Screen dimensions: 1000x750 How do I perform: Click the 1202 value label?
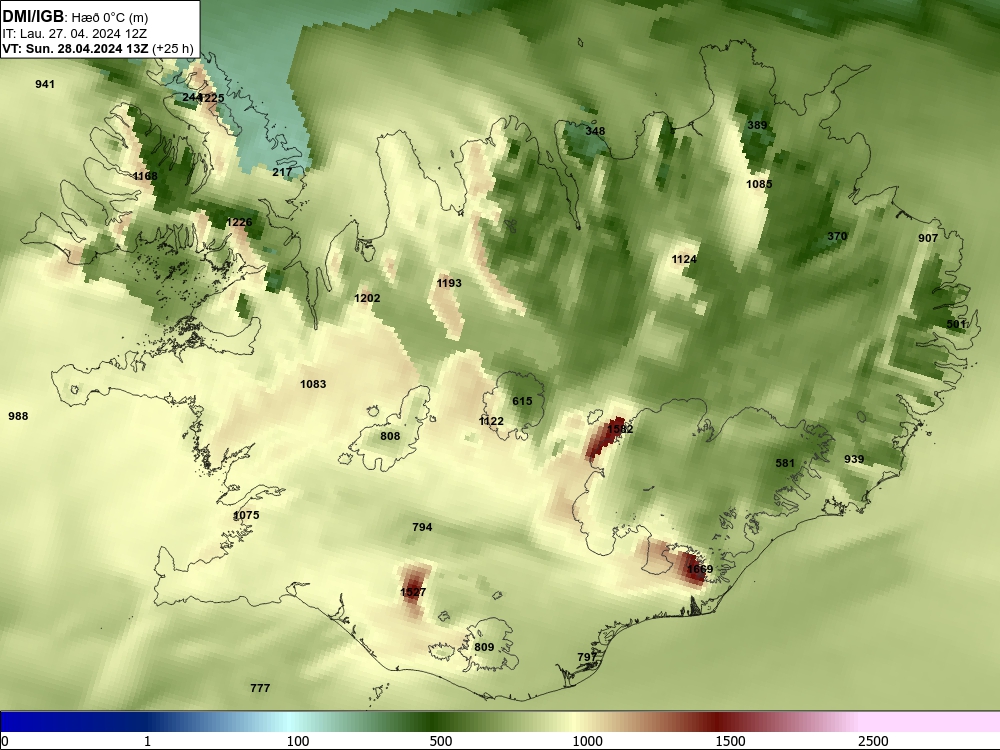click(367, 298)
